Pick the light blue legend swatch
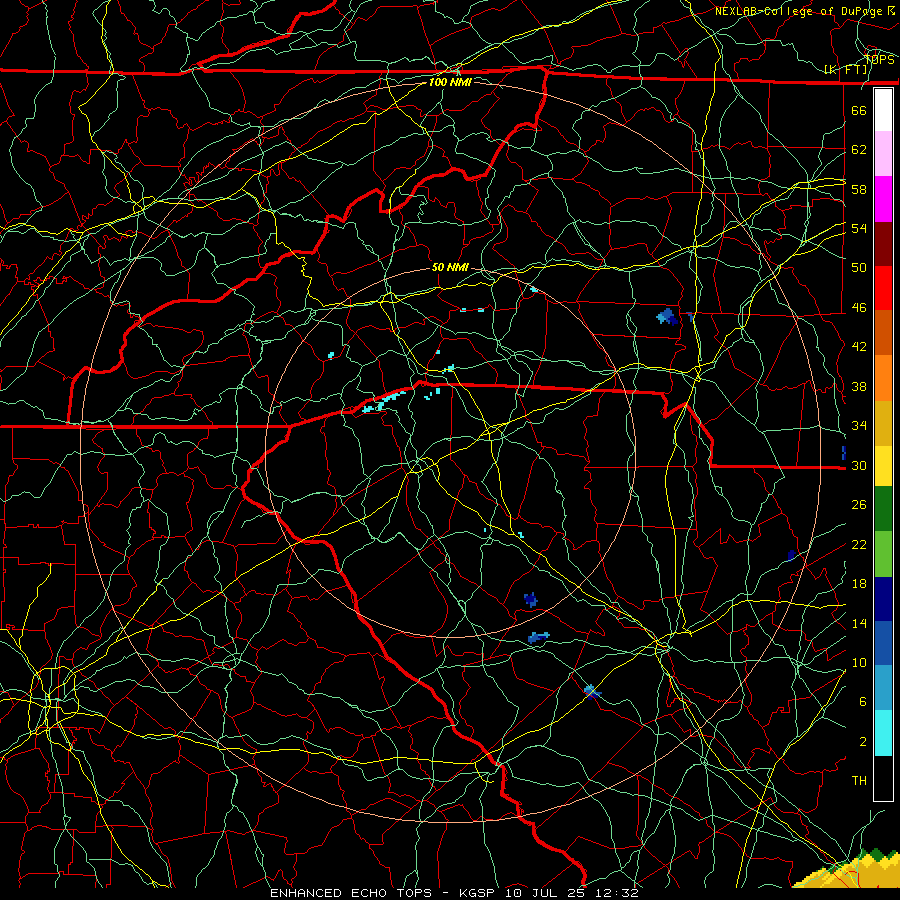The height and width of the screenshot is (900, 900). point(883,688)
